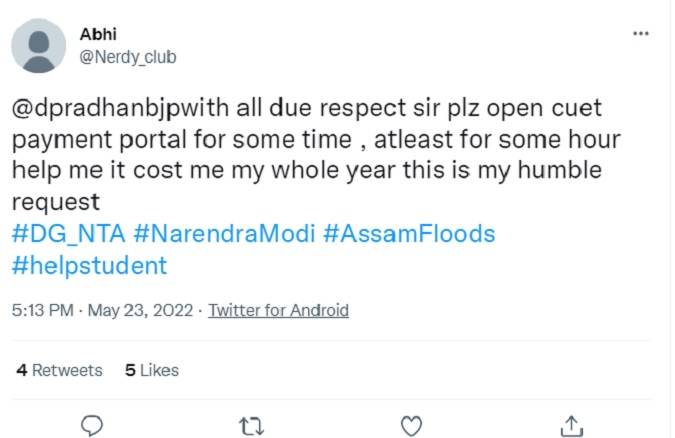Click the share upload icon
The height and width of the screenshot is (438, 675).
click(571, 424)
